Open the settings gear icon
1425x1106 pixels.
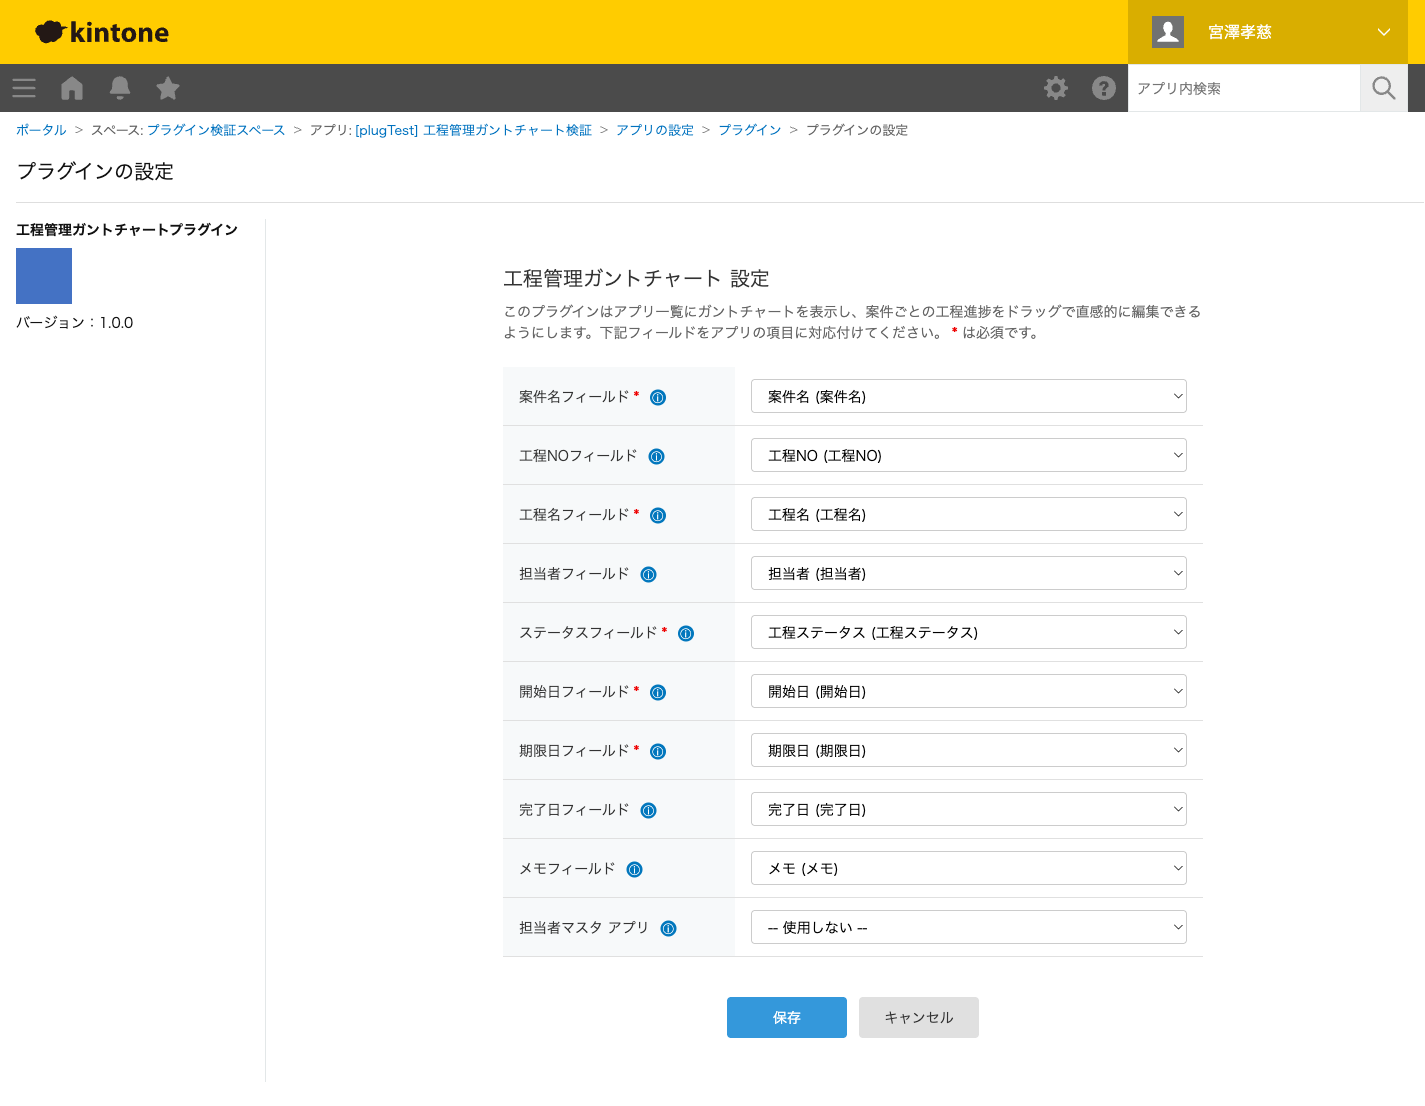[x=1056, y=88]
